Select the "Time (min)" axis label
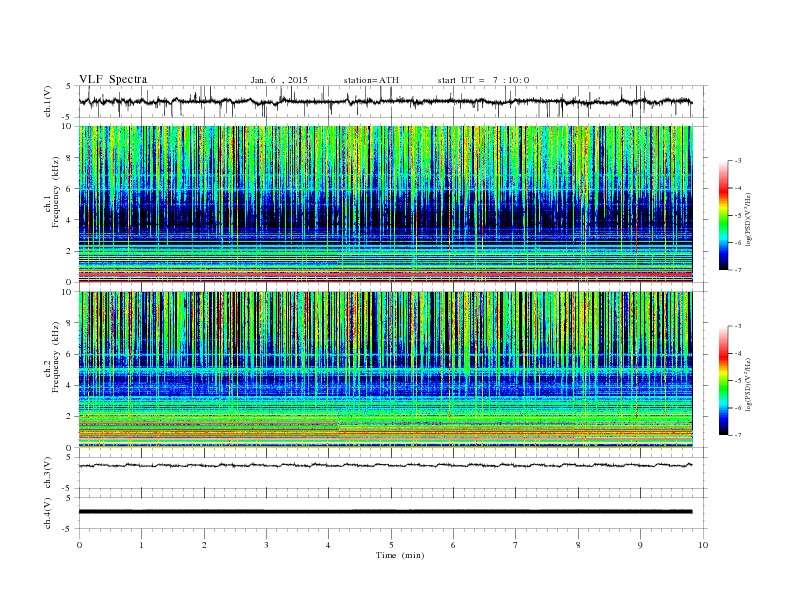Screen dimensions: 792x612 point(400,555)
